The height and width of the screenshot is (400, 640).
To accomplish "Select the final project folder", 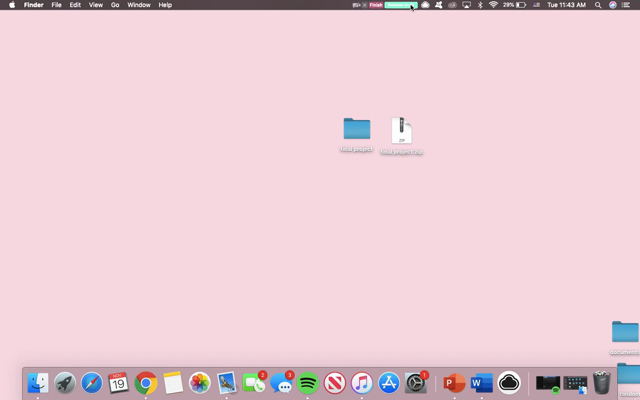I will [x=357, y=129].
